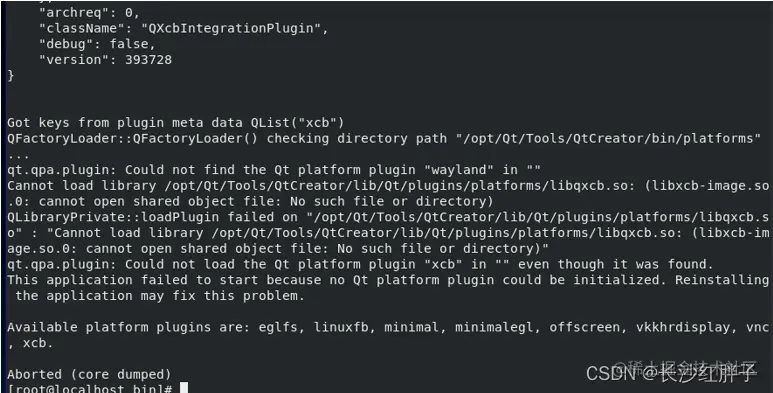Click the "even though it was found" text
773x393 pixels.
(x=611, y=264)
